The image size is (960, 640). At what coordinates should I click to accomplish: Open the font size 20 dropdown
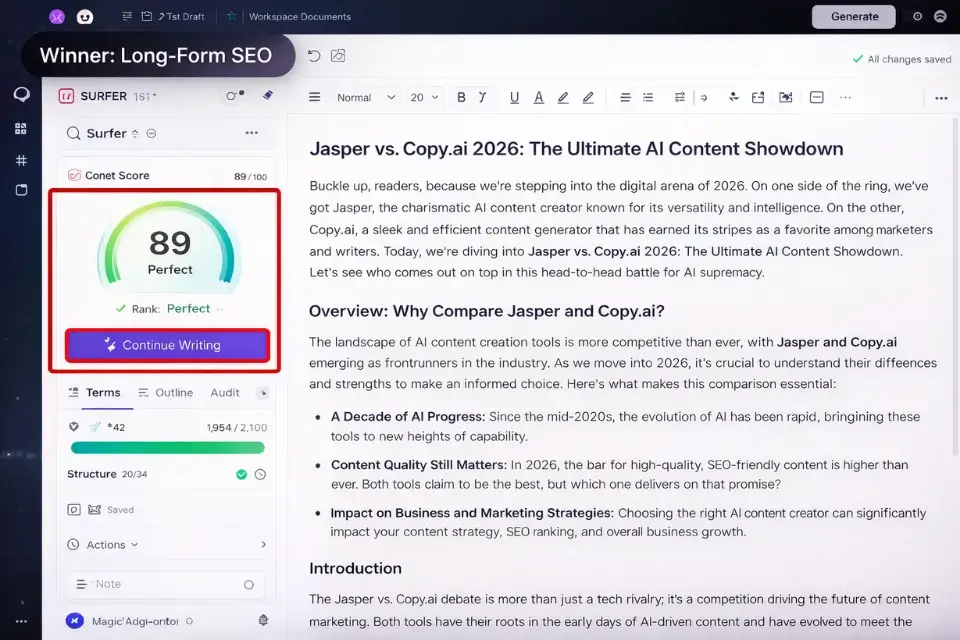point(423,97)
